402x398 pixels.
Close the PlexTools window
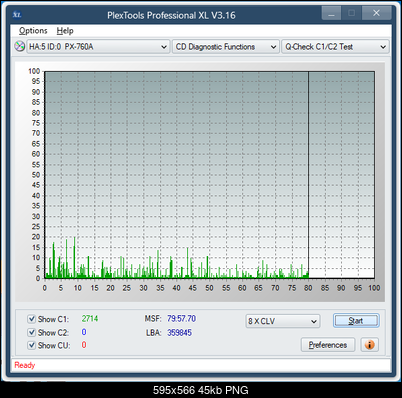(x=376, y=13)
